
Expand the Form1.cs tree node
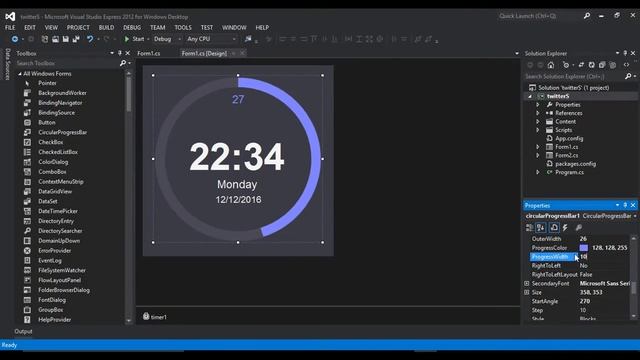(x=538, y=147)
